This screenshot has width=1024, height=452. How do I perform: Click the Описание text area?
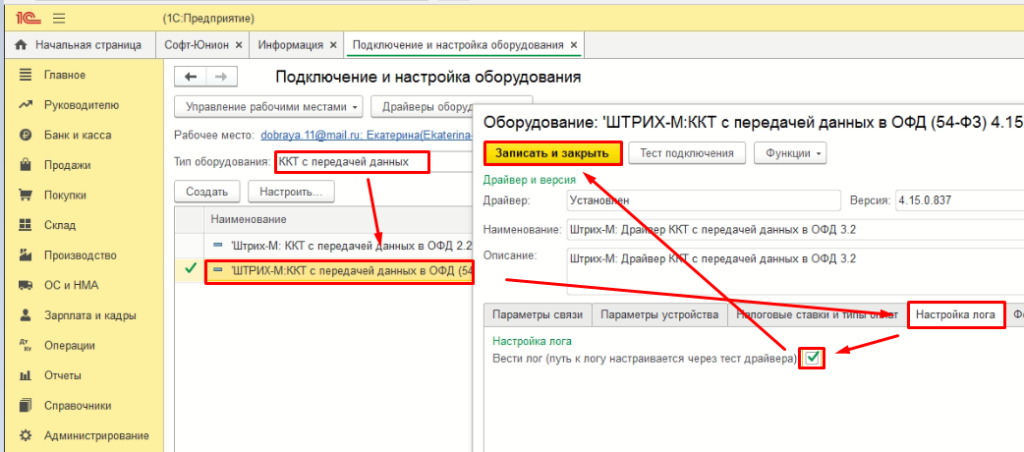[795, 270]
